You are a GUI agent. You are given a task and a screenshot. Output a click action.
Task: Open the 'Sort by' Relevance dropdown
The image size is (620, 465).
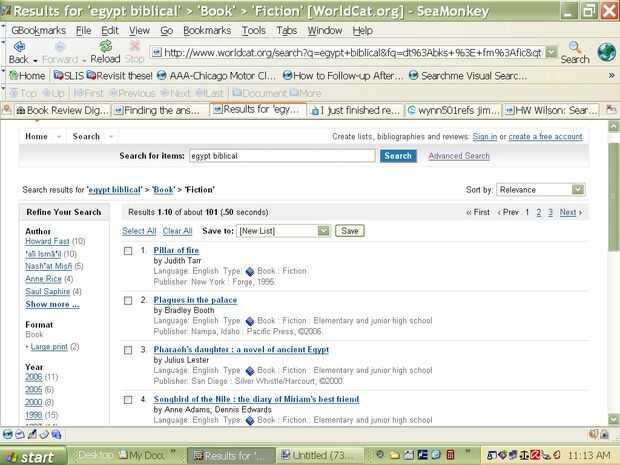pyautogui.click(x=541, y=190)
